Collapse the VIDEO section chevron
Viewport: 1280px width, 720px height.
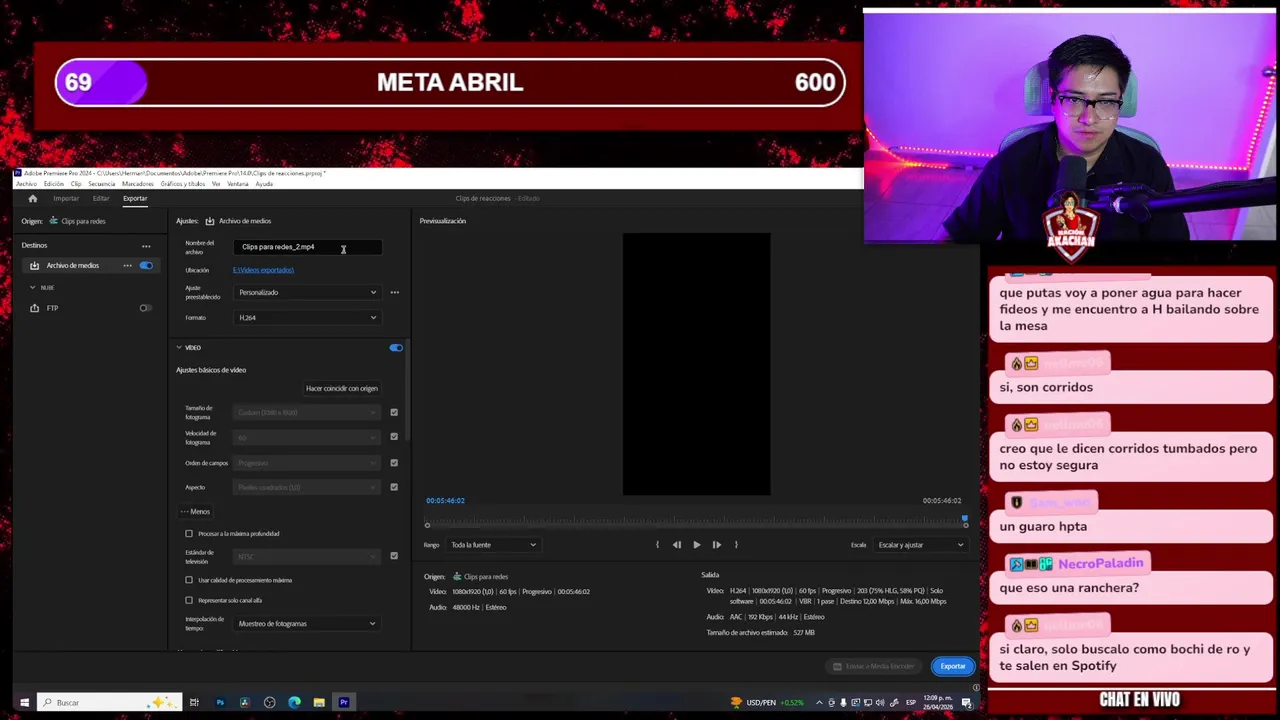[x=179, y=348]
